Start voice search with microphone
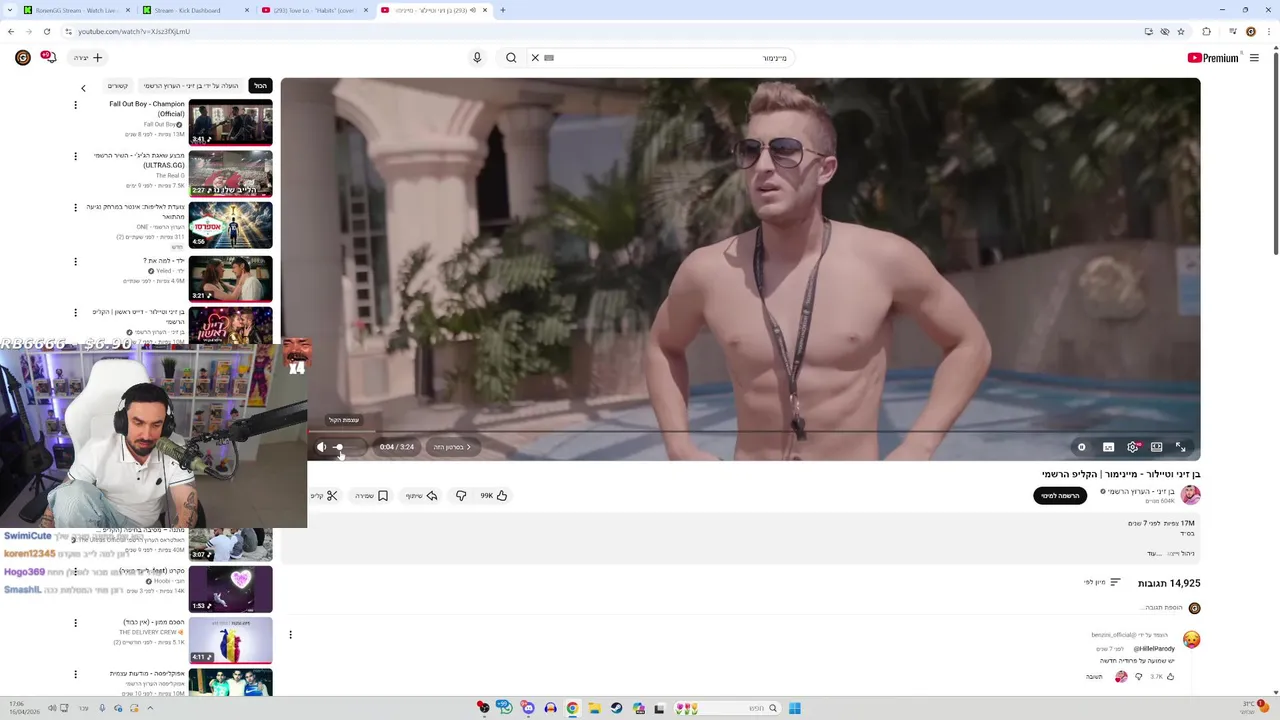The width and height of the screenshot is (1280, 720). [477, 58]
